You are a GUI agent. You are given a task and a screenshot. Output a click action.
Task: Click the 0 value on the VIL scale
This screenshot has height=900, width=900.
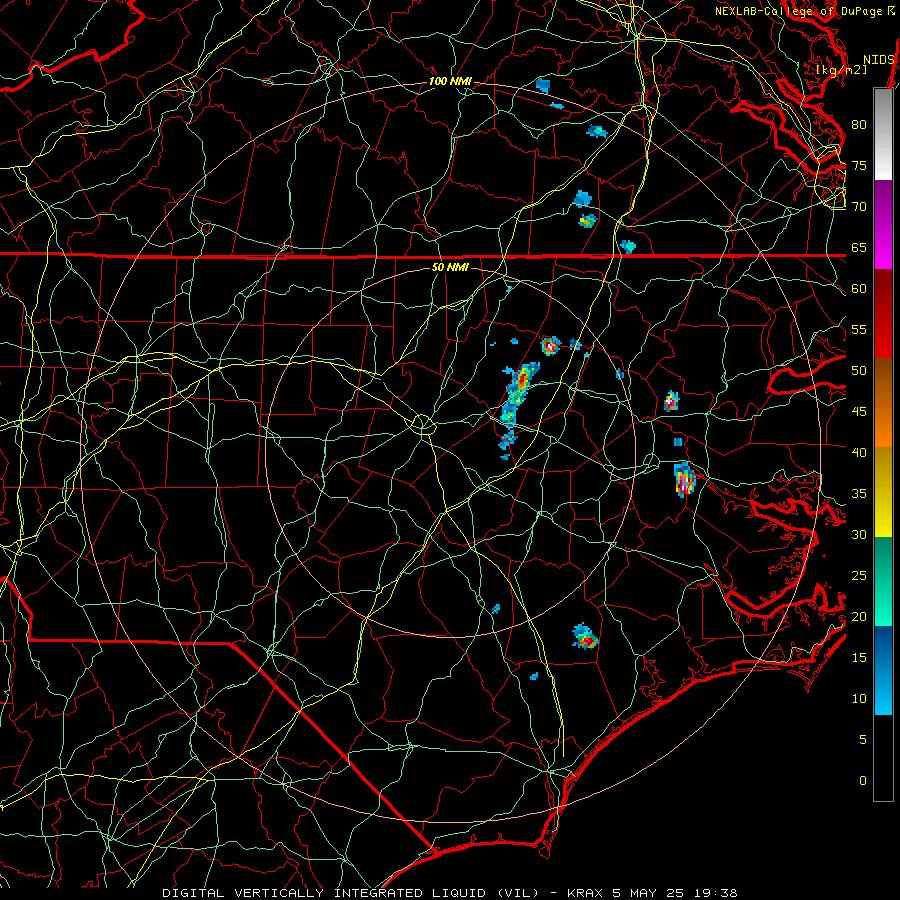(863, 781)
